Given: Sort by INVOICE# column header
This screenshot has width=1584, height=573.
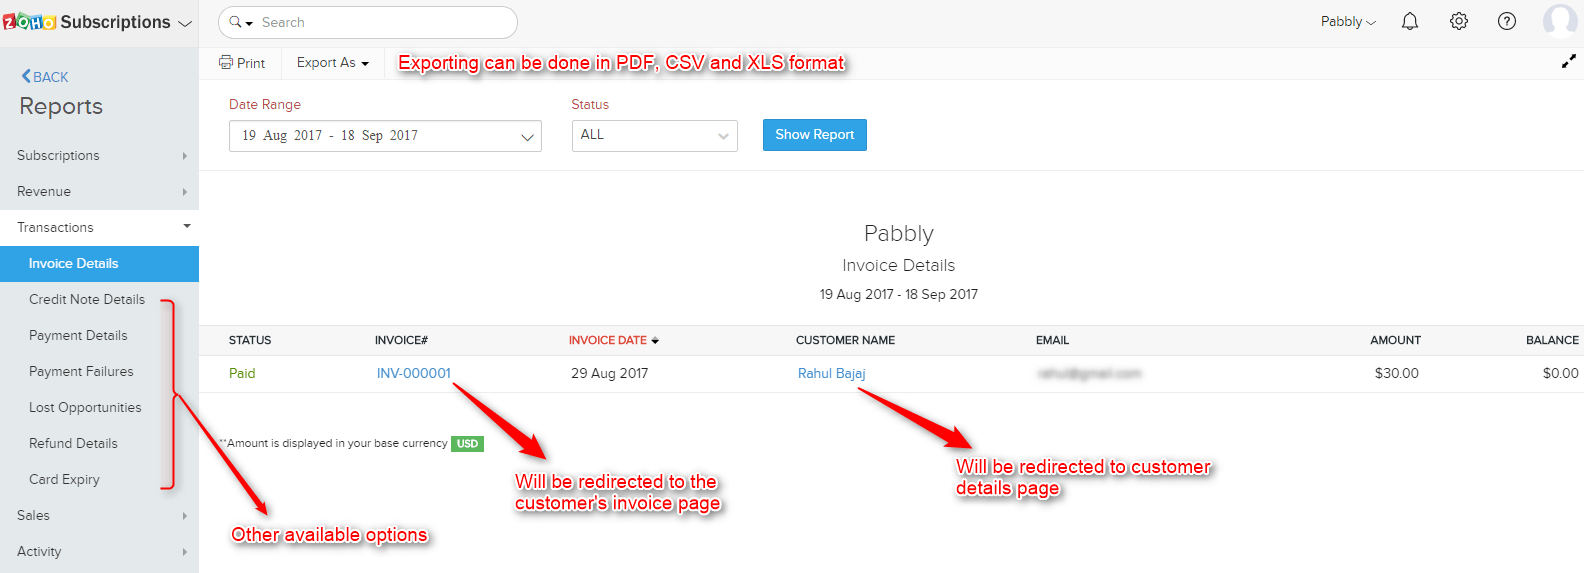Looking at the screenshot, I should pyautogui.click(x=401, y=341).
